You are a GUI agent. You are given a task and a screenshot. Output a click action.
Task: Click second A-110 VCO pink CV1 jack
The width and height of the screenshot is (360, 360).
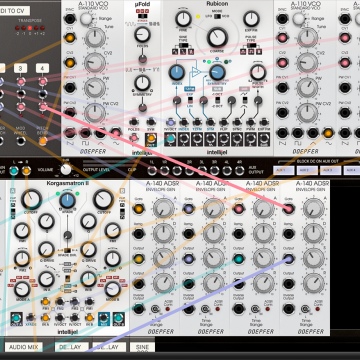point(282,38)
